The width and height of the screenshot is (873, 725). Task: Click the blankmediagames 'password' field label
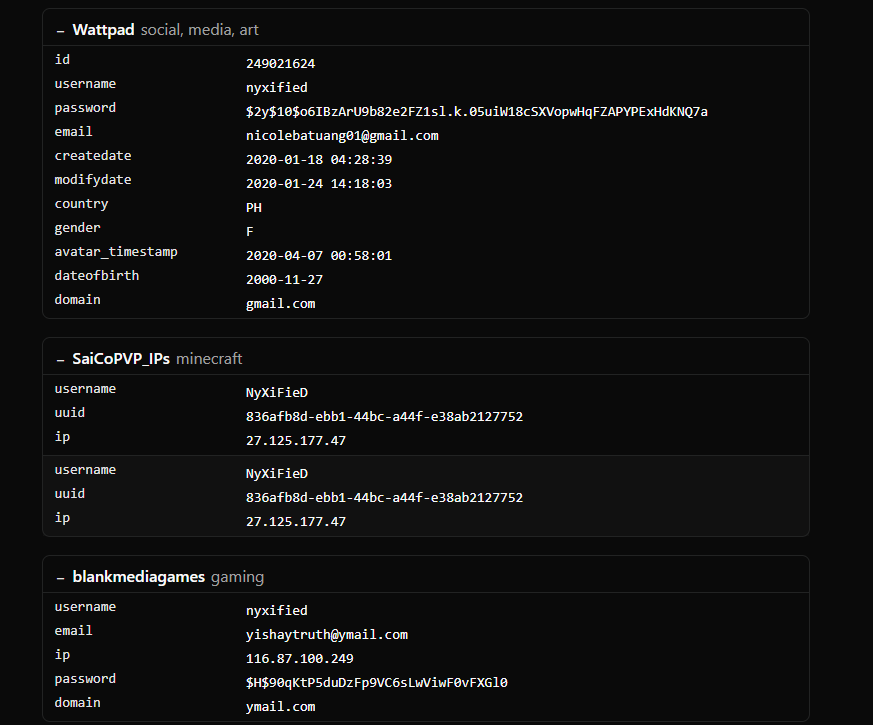pyautogui.click(x=85, y=679)
